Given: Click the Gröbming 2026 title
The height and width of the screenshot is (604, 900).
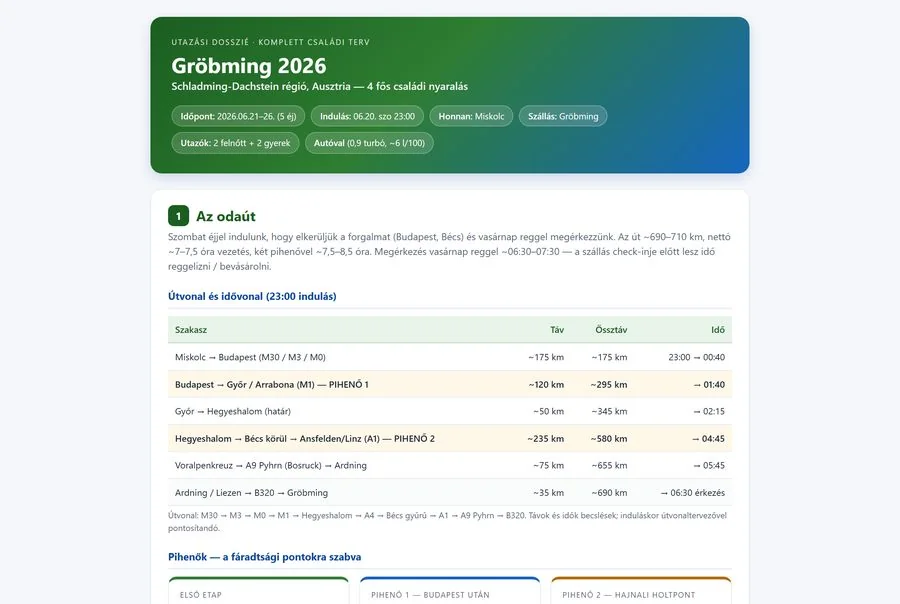Looking at the screenshot, I should pos(249,66).
